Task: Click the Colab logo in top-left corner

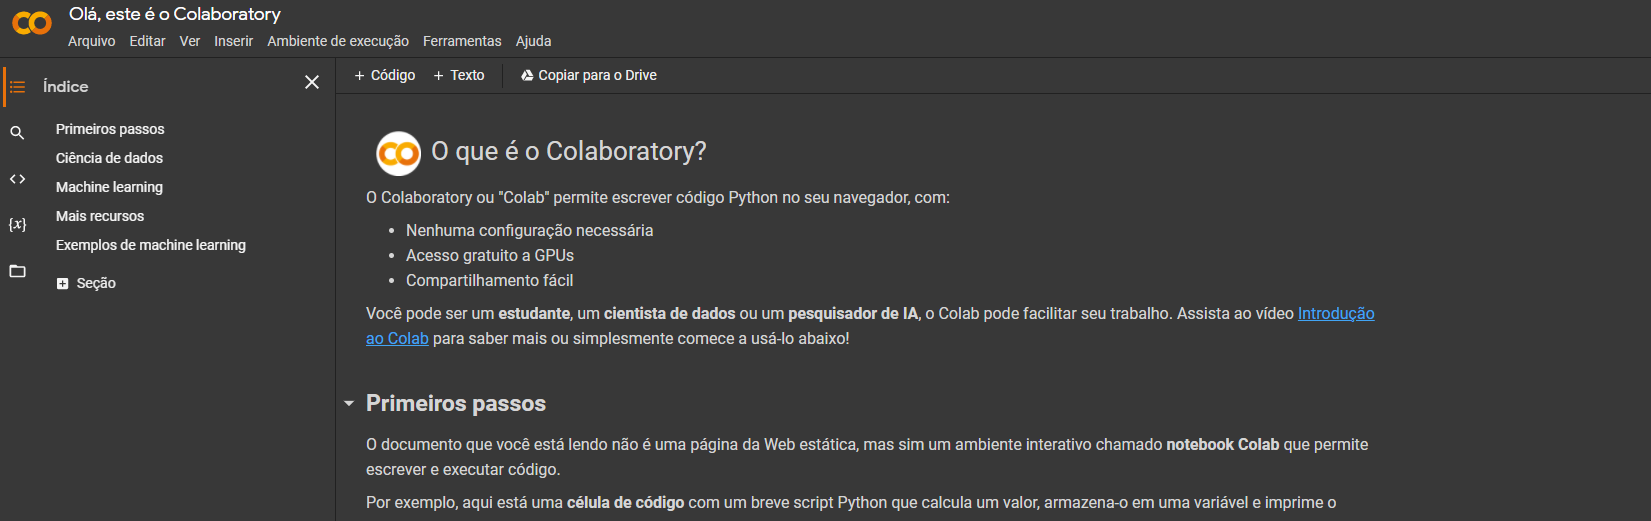Action: coord(32,23)
